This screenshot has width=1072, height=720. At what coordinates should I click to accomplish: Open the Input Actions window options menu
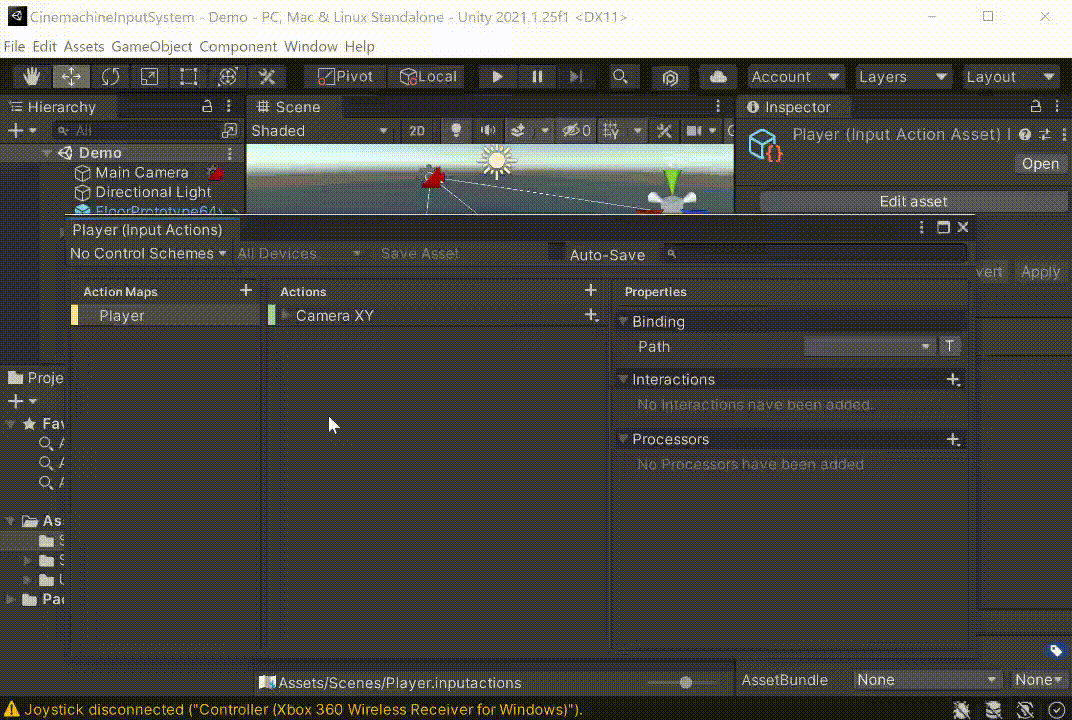pos(922,227)
